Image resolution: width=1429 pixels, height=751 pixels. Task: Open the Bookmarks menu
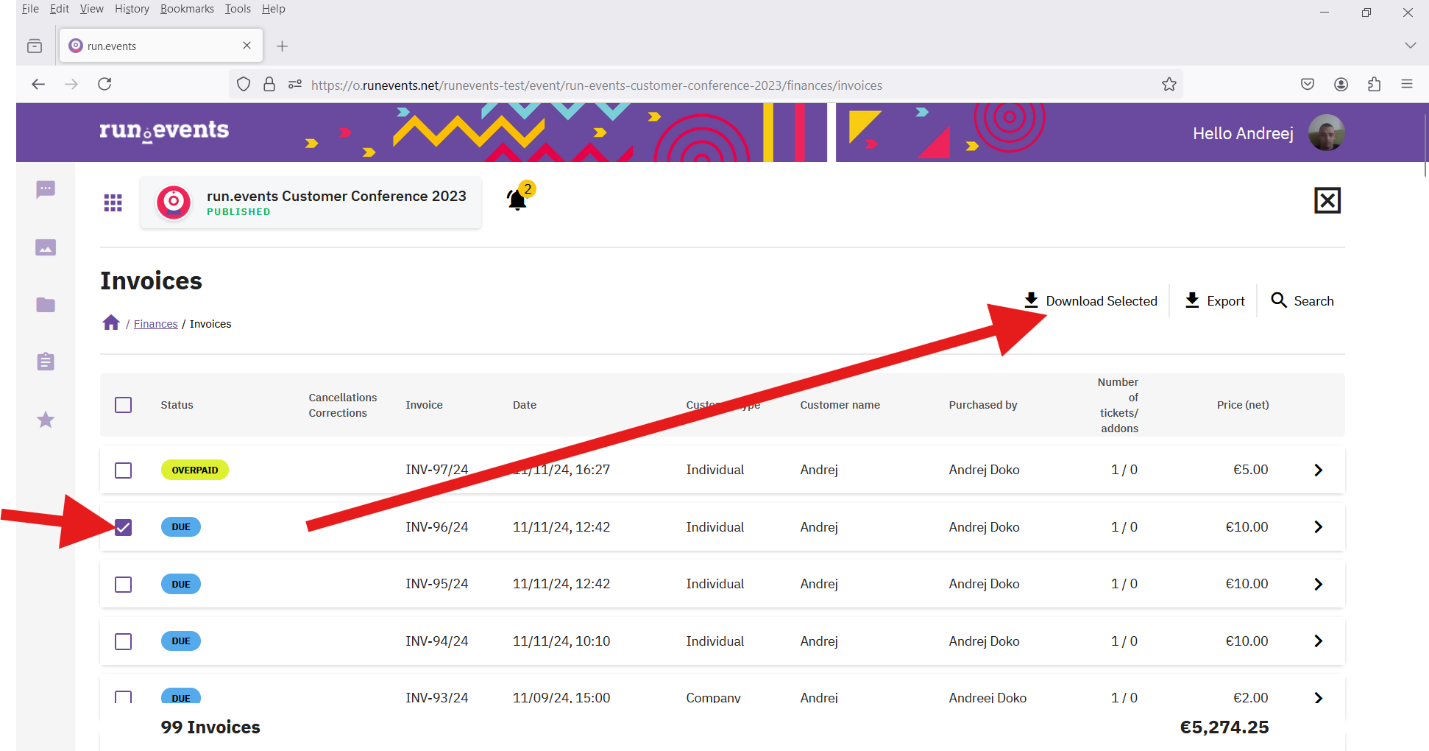tap(187, 9)
